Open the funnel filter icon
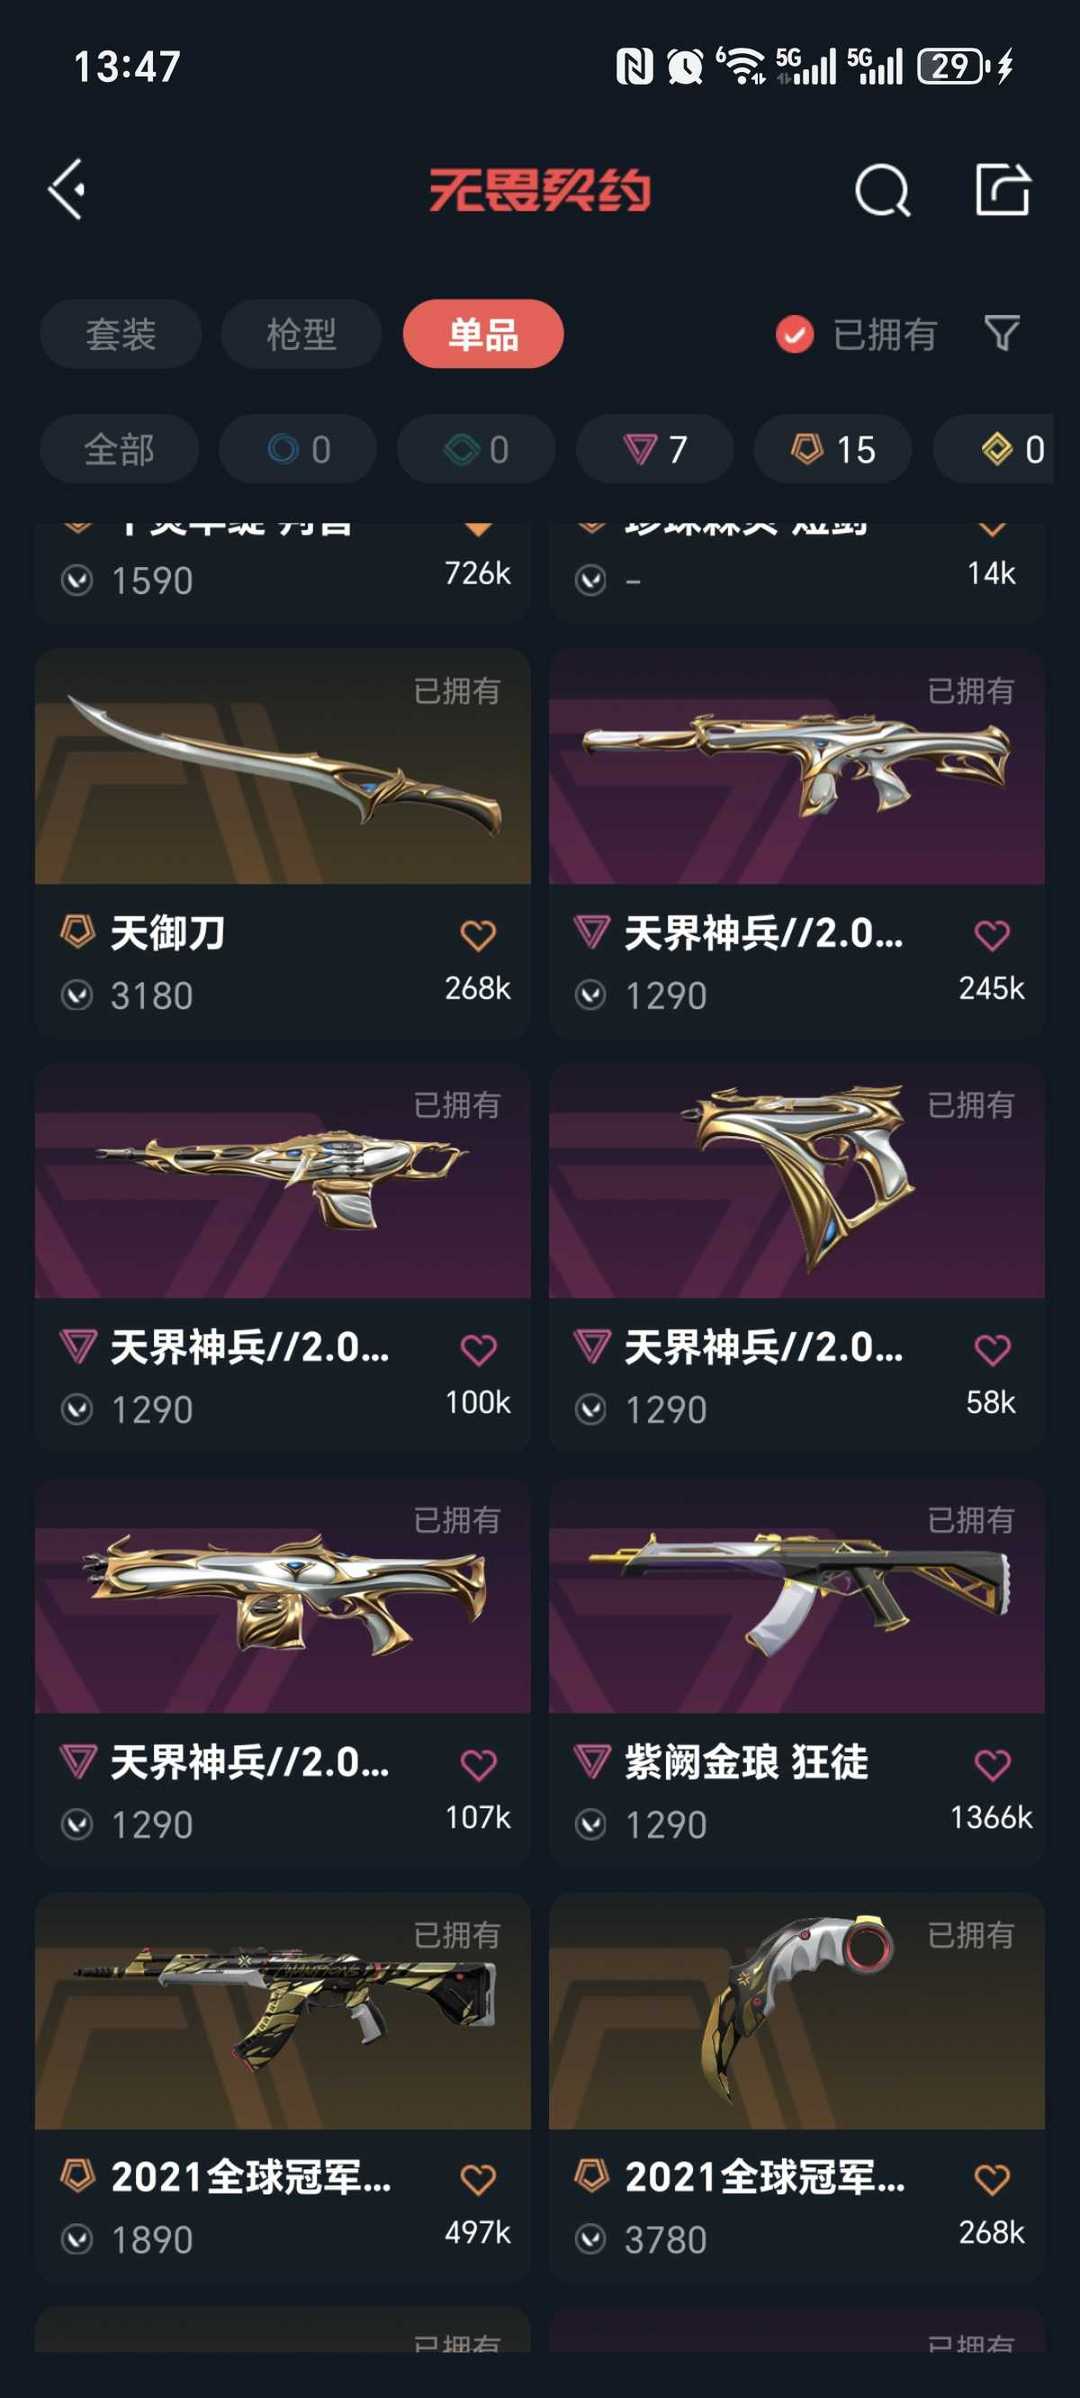1080x2398 pixels. point(1002,333)
